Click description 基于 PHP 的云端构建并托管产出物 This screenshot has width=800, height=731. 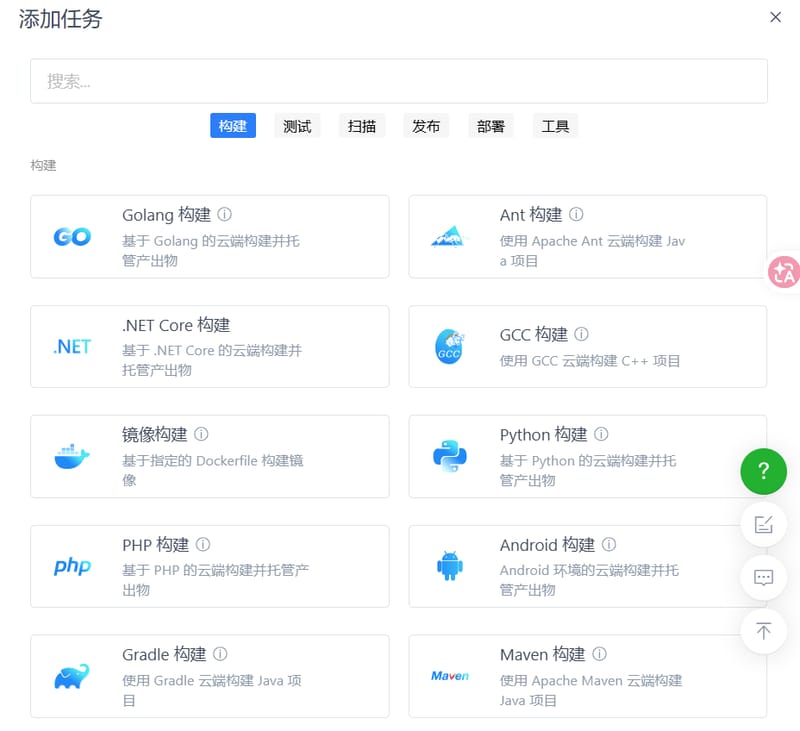pos(215,580)
